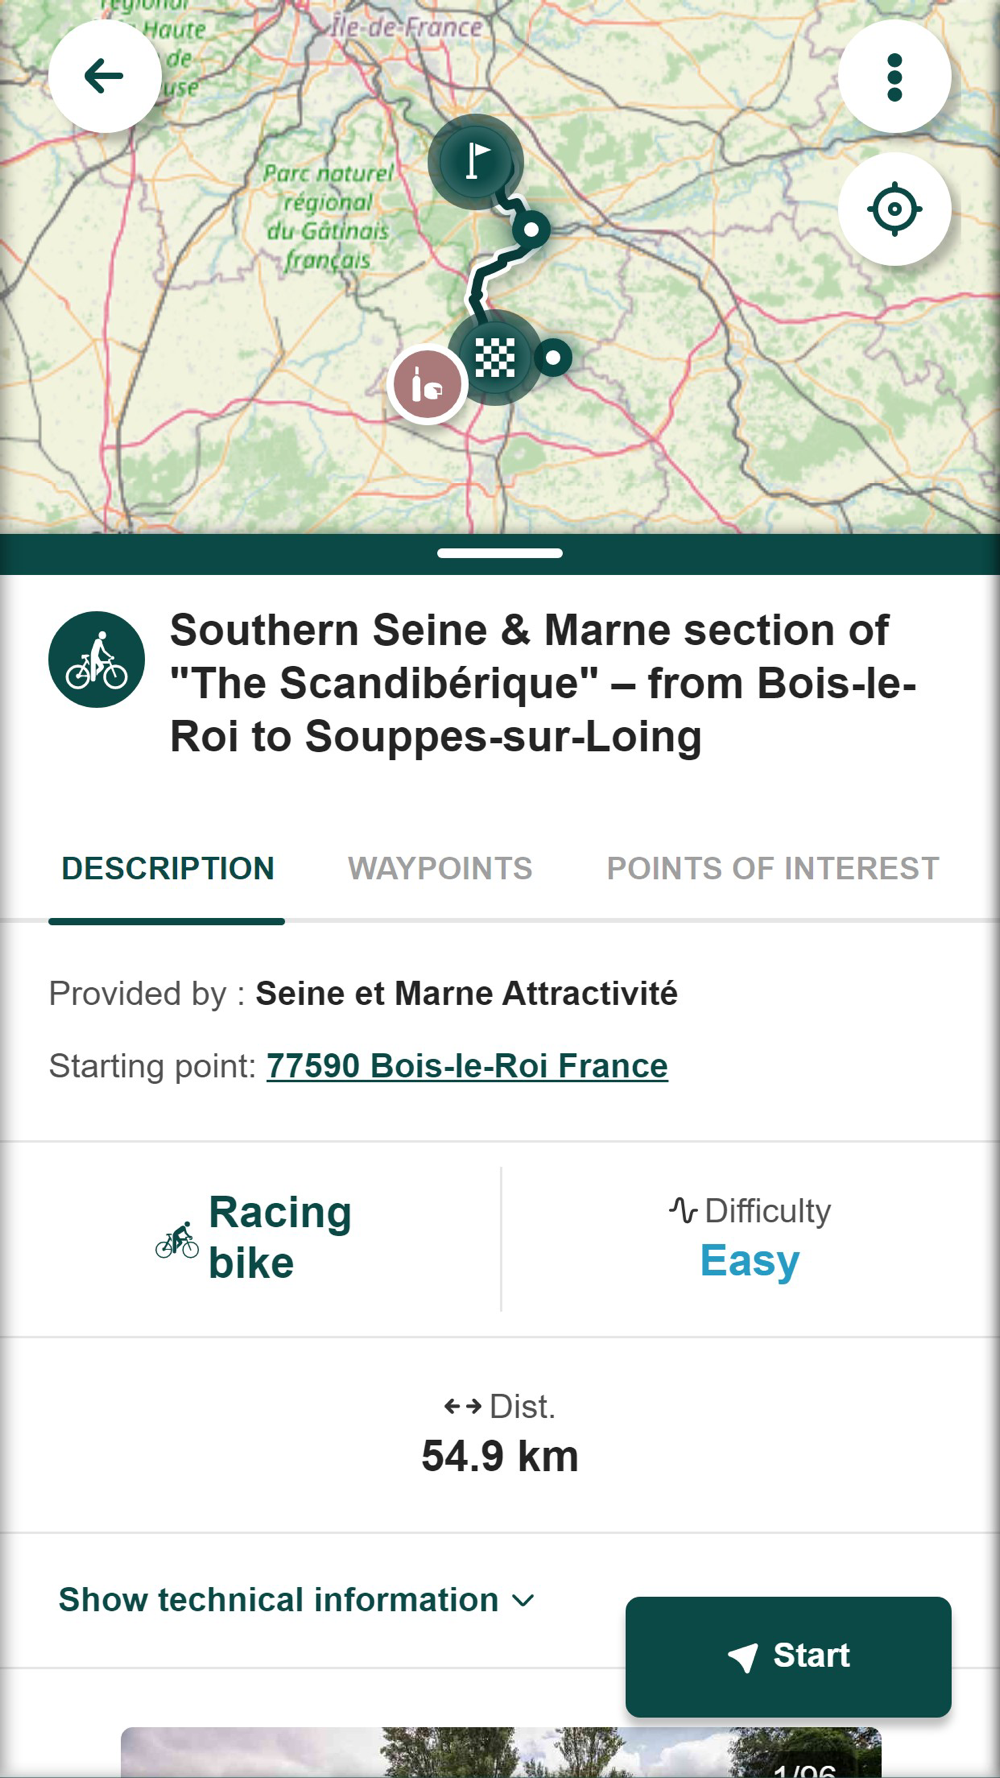Switch to the Waypoints tab
Viewport: 1000px width, 1778px height.
(440, 868)
